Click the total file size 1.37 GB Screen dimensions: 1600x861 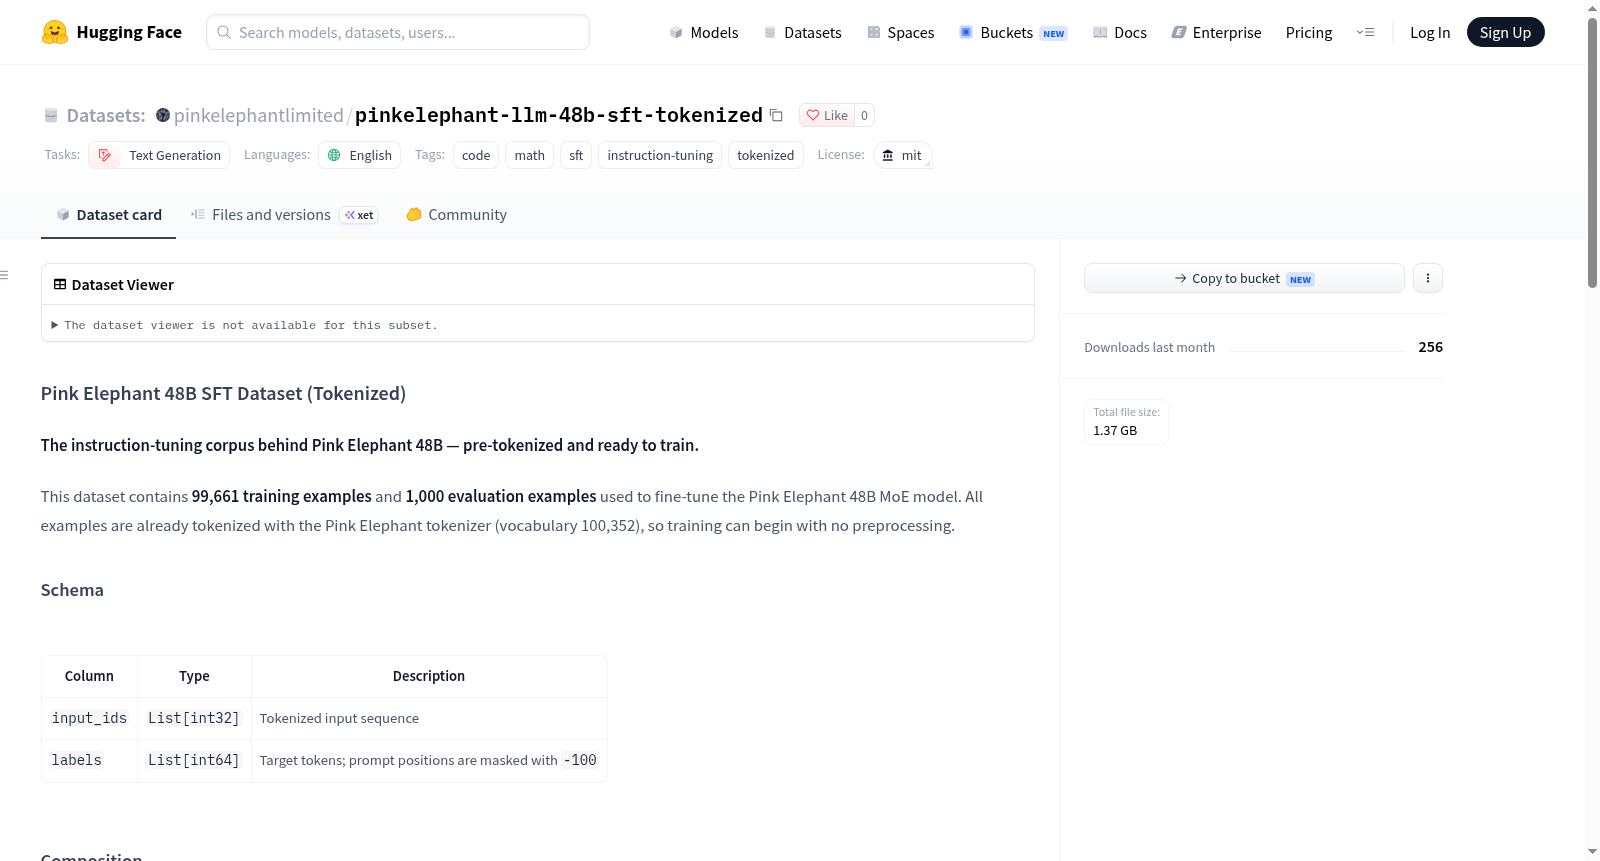tap(1115, 430)
